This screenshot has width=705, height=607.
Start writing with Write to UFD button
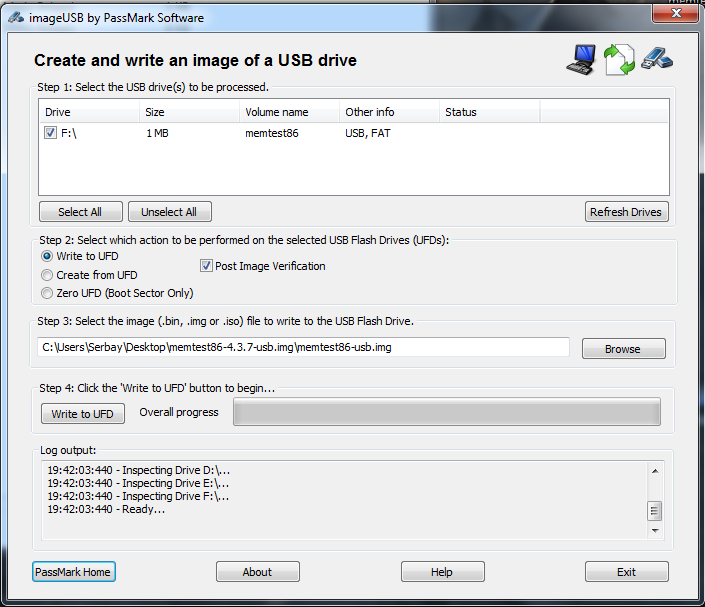click(83, 414)
